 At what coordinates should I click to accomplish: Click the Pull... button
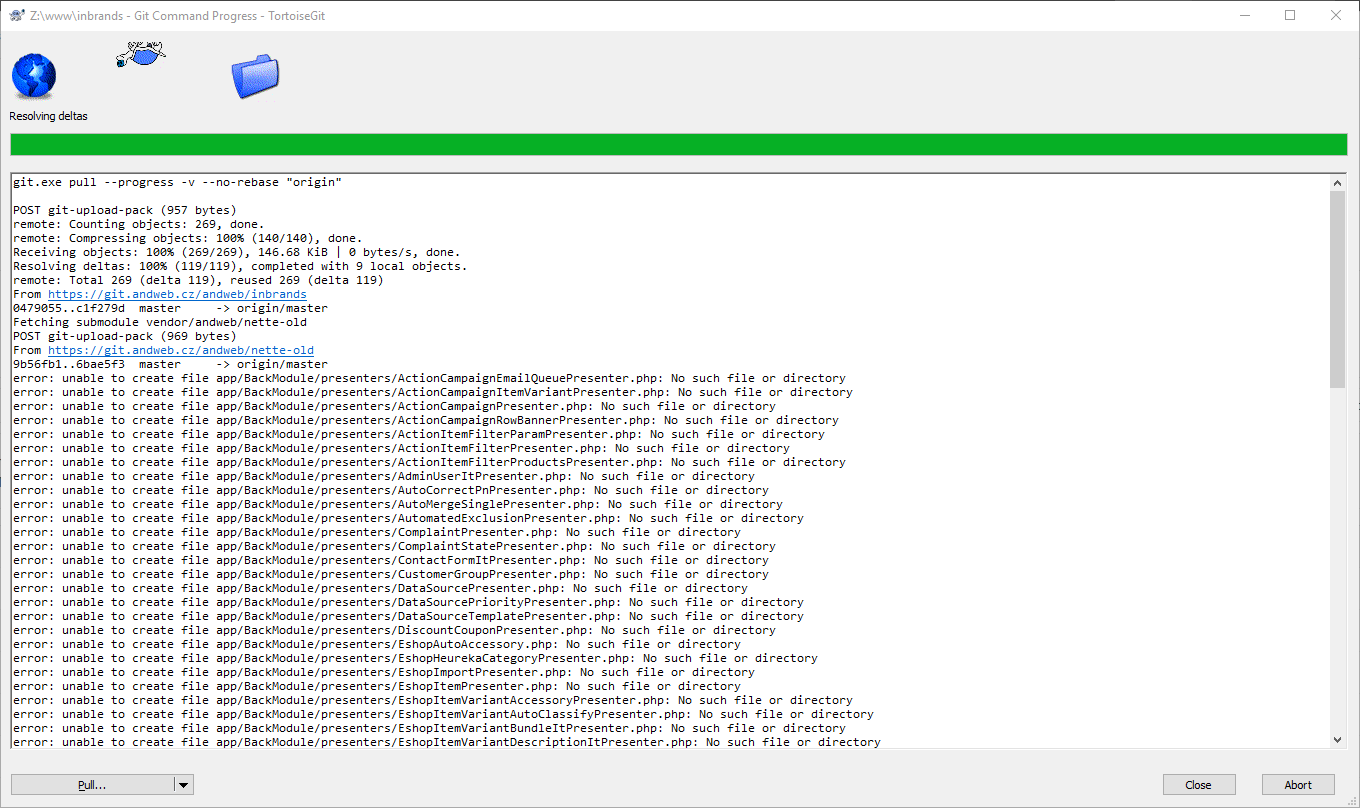click(x=92, y=785)
